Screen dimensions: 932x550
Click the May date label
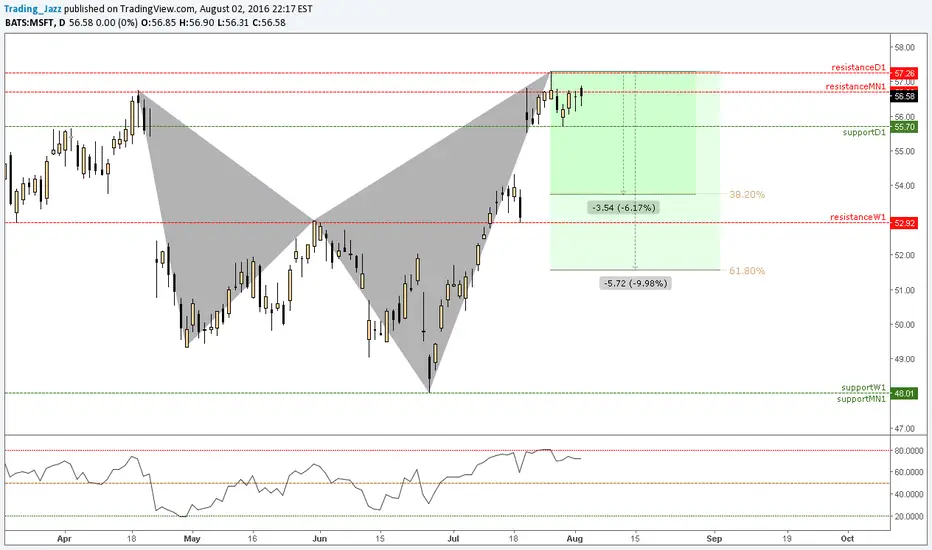click(192, 539)
